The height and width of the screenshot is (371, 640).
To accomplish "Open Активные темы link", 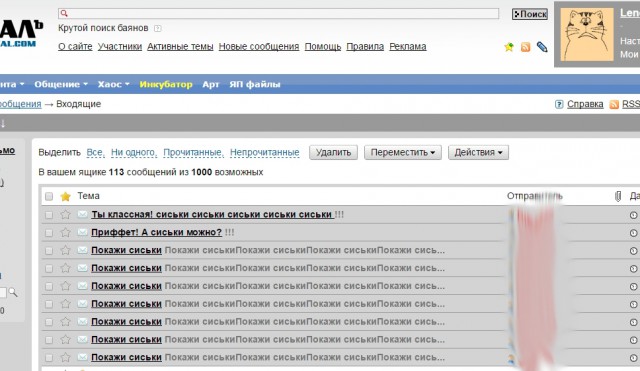I will [x=180, y=47].
